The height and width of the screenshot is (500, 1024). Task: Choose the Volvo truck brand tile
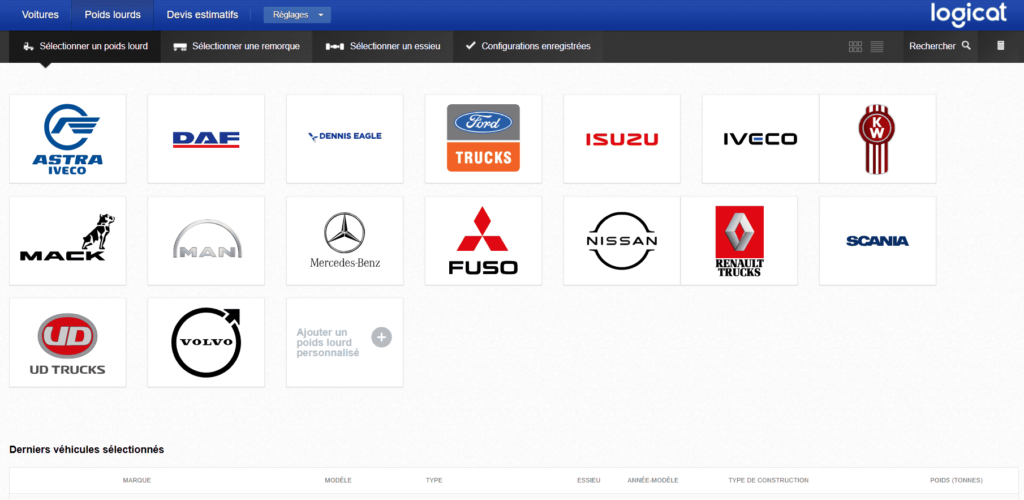206,343
